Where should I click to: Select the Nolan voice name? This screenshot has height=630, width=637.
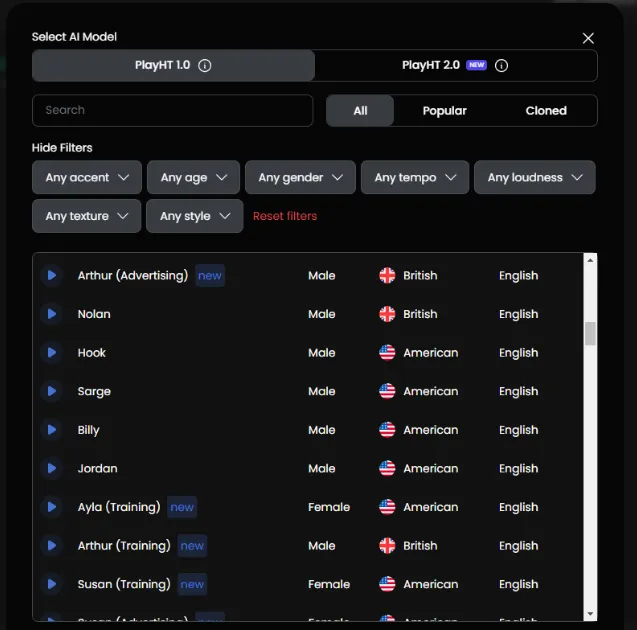[x=94, y=314]
